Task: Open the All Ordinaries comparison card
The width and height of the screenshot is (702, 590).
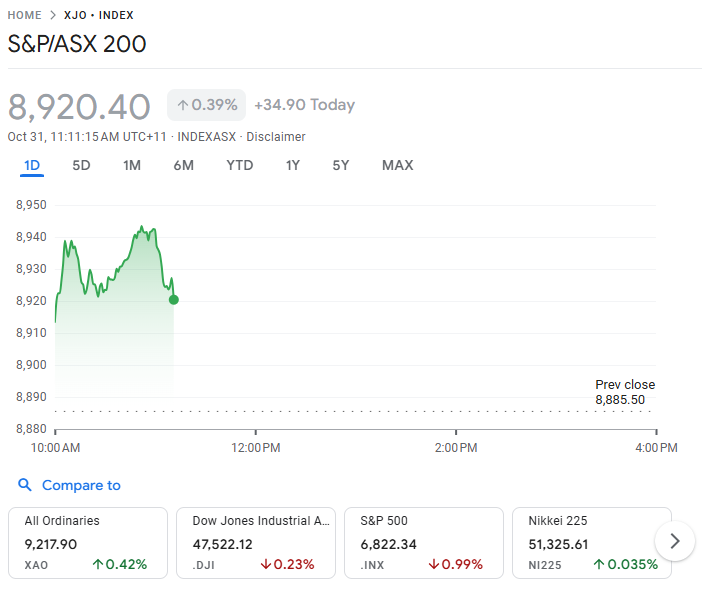Action: pos(88,542)
